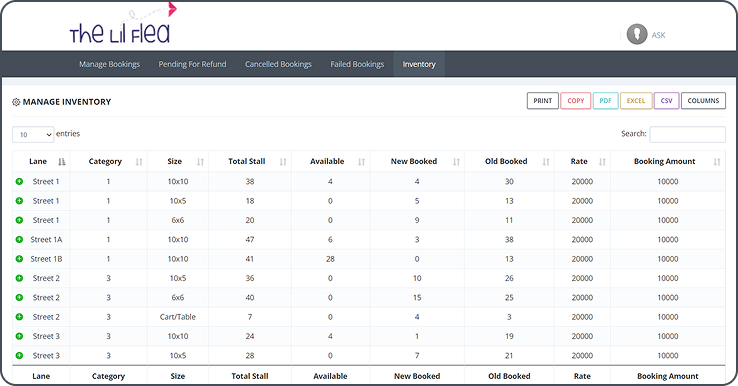Expand the Street 1A row plus icon
Screen dimensions: 738x386
pyautogui.click(x=19, y=239)
